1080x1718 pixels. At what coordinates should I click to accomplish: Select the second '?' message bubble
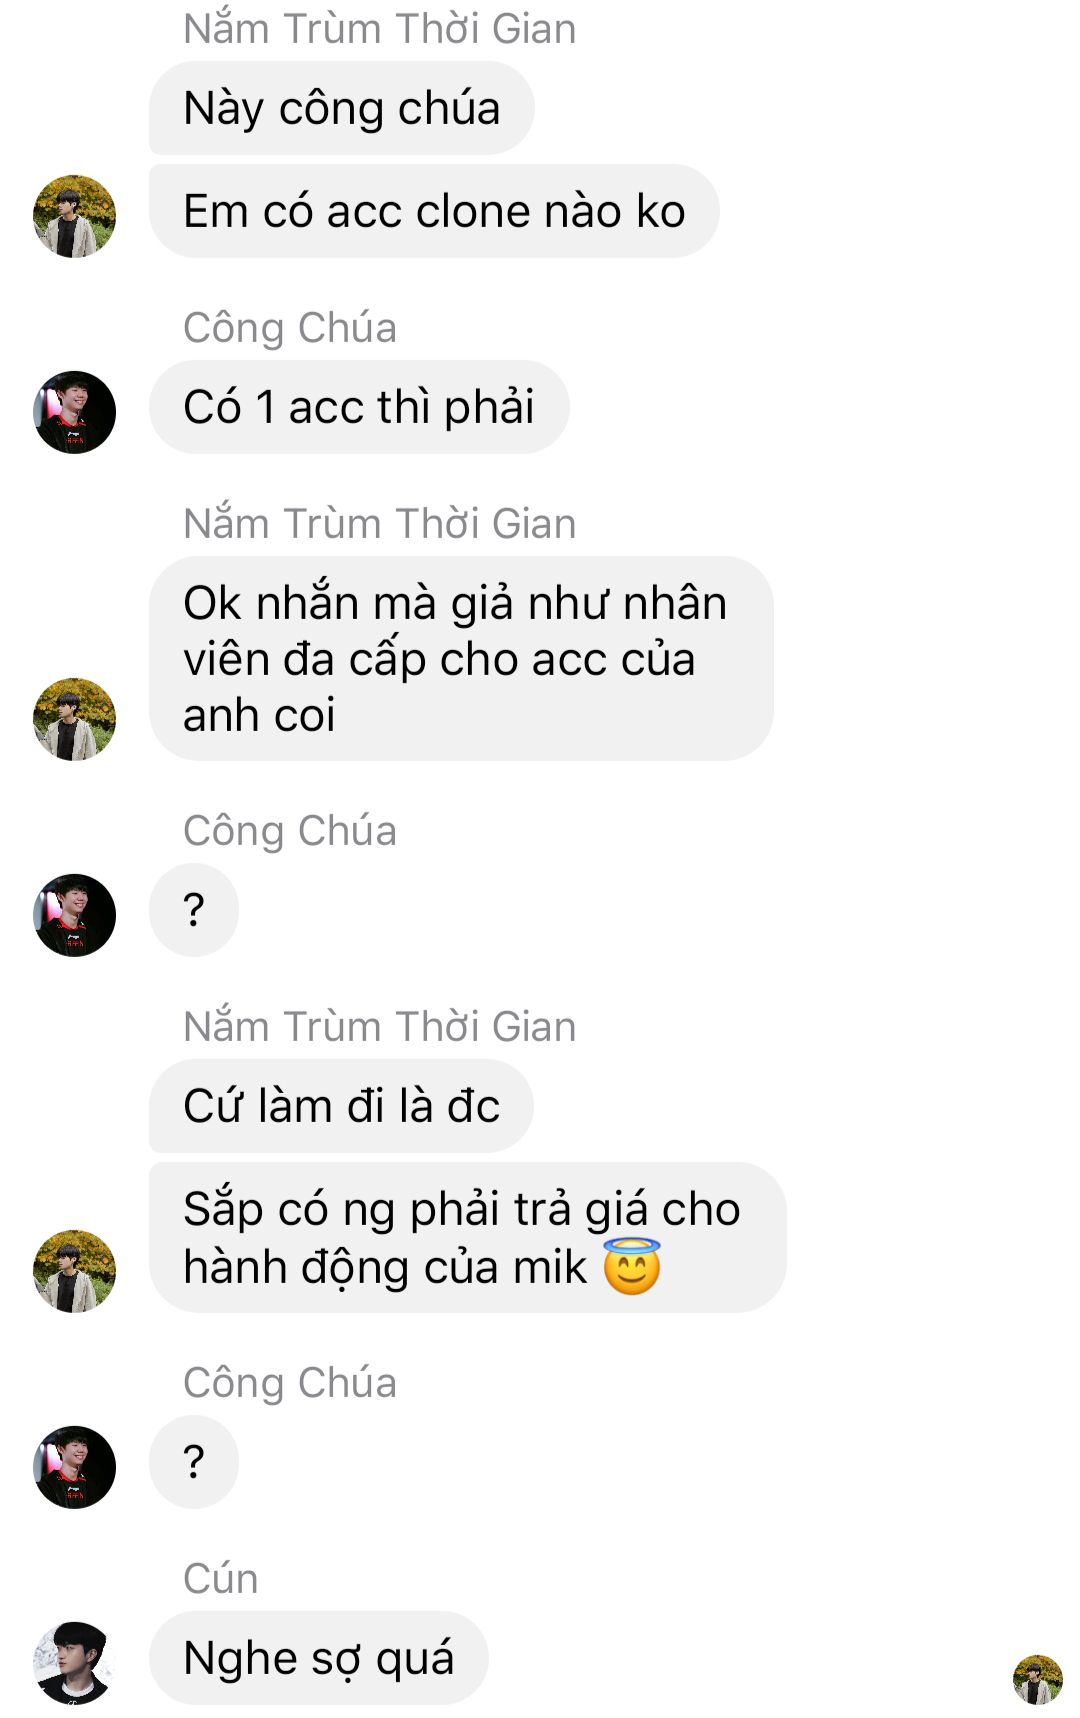(194, 1462)
